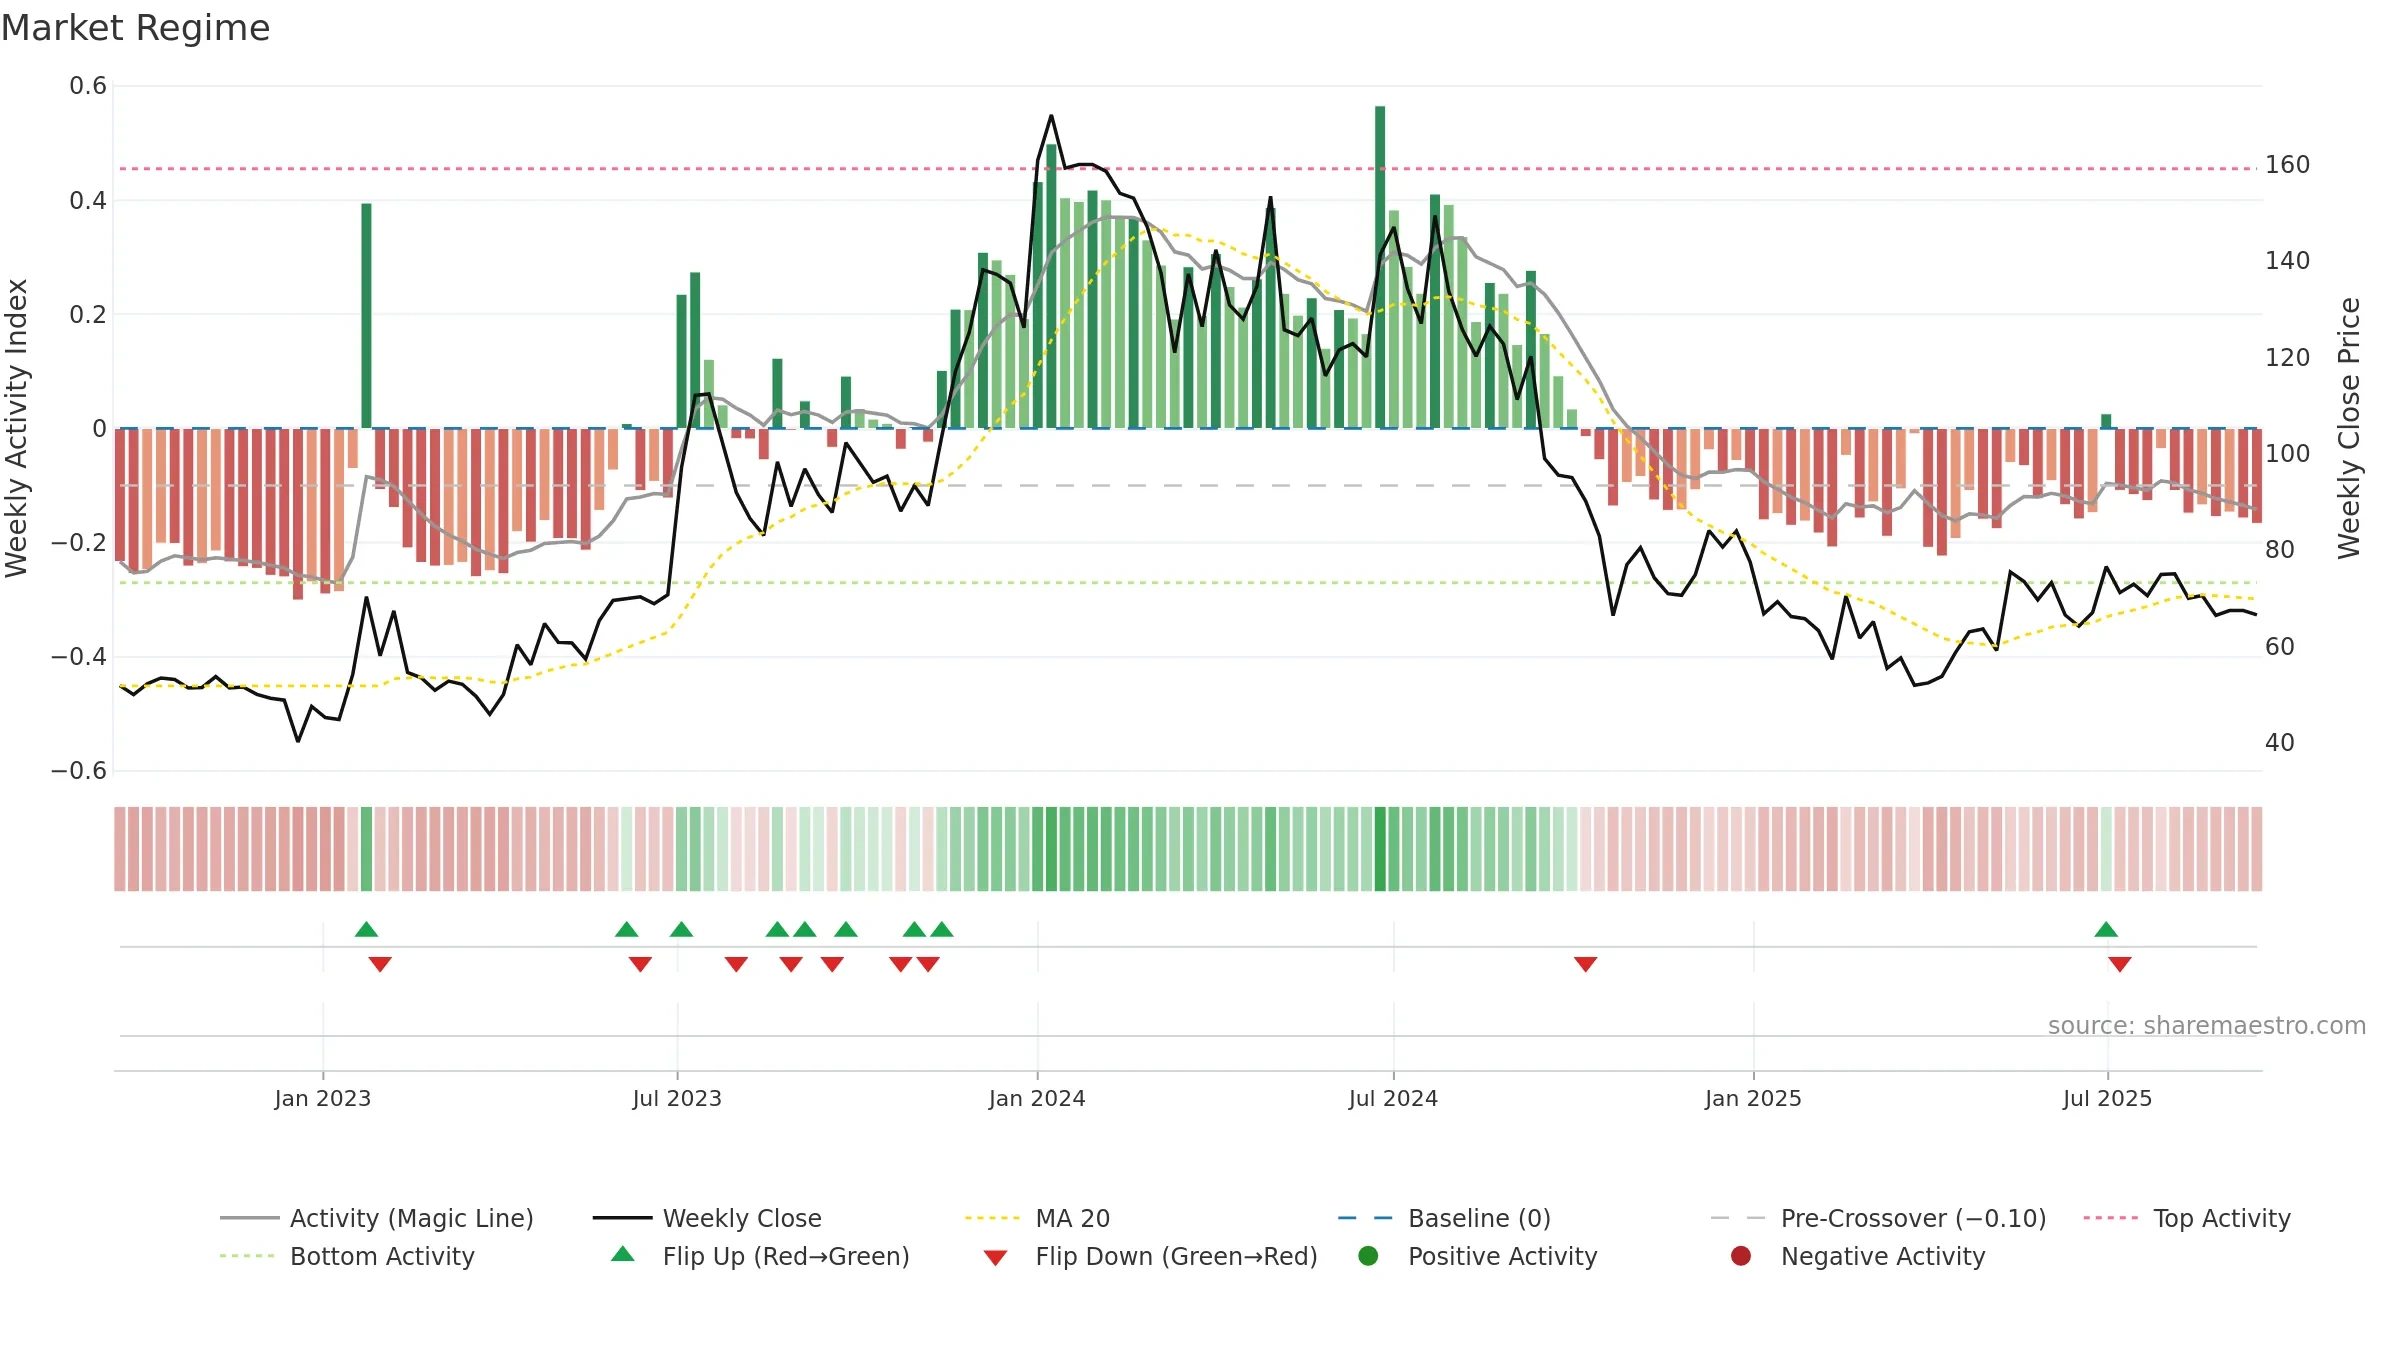Viewport: 2400px width, 1350px height.
Task: Click the Jul 2023 x-axis label
Action: tap(677, 1098)
